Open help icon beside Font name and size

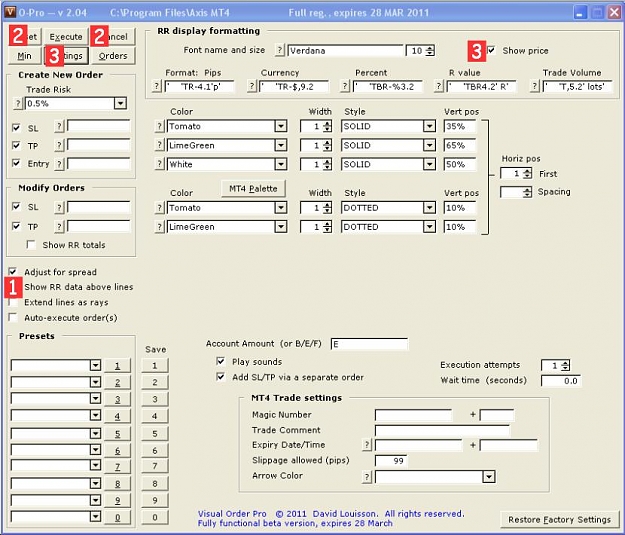[x=279, y=51]
